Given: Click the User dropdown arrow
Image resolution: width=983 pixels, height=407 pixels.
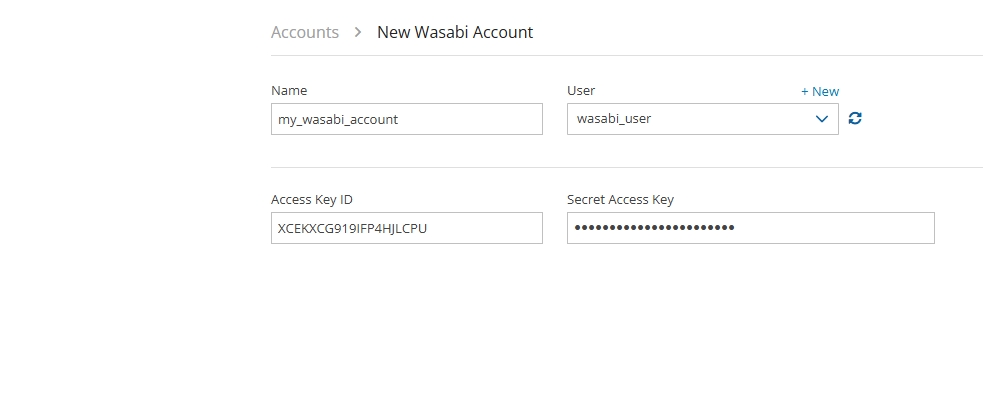Looking at the screenshot, I should point(822,118).
